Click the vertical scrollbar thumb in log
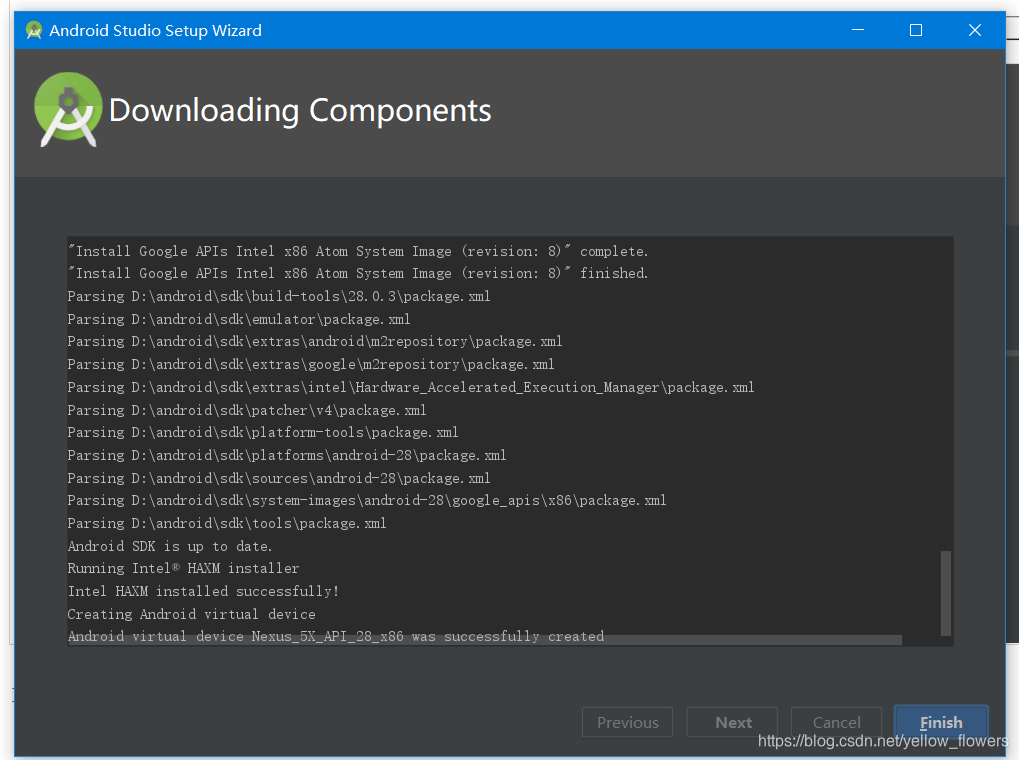 [x=946, y=593]
